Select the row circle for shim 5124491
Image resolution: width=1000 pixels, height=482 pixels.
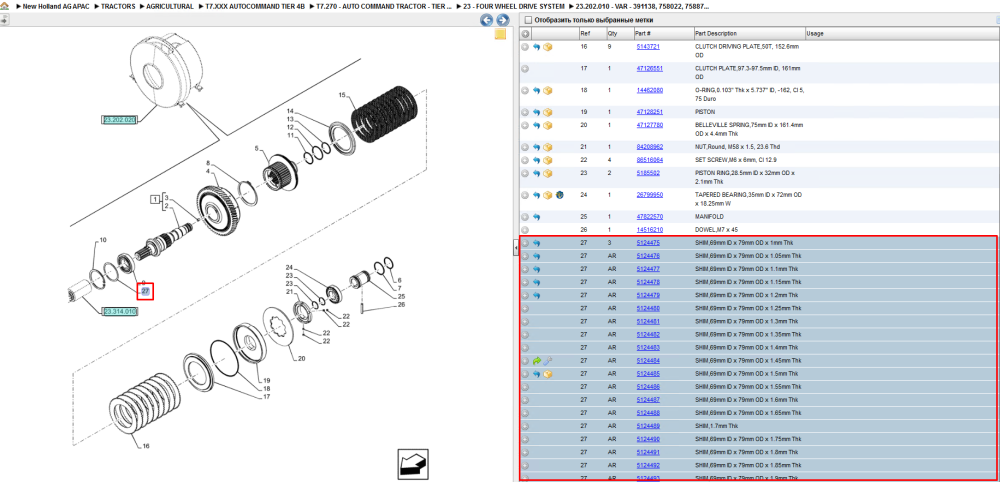[526, 453]
